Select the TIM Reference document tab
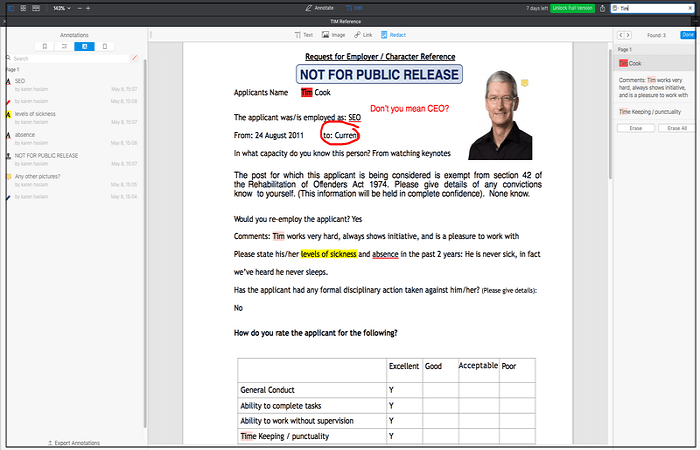700x450 pixels. point(346,21)
